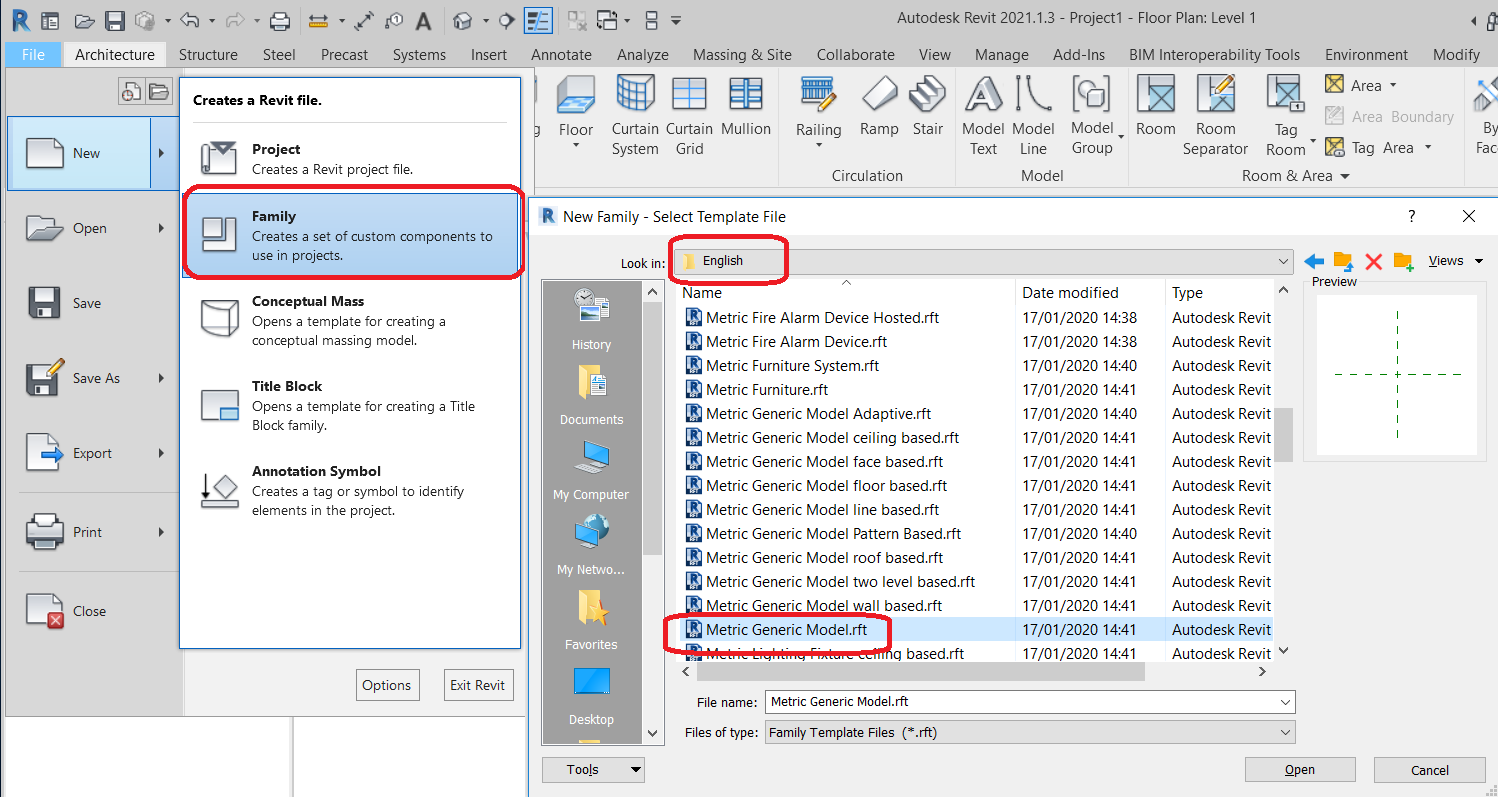Undo the last action in toolbar

point(189,19)
